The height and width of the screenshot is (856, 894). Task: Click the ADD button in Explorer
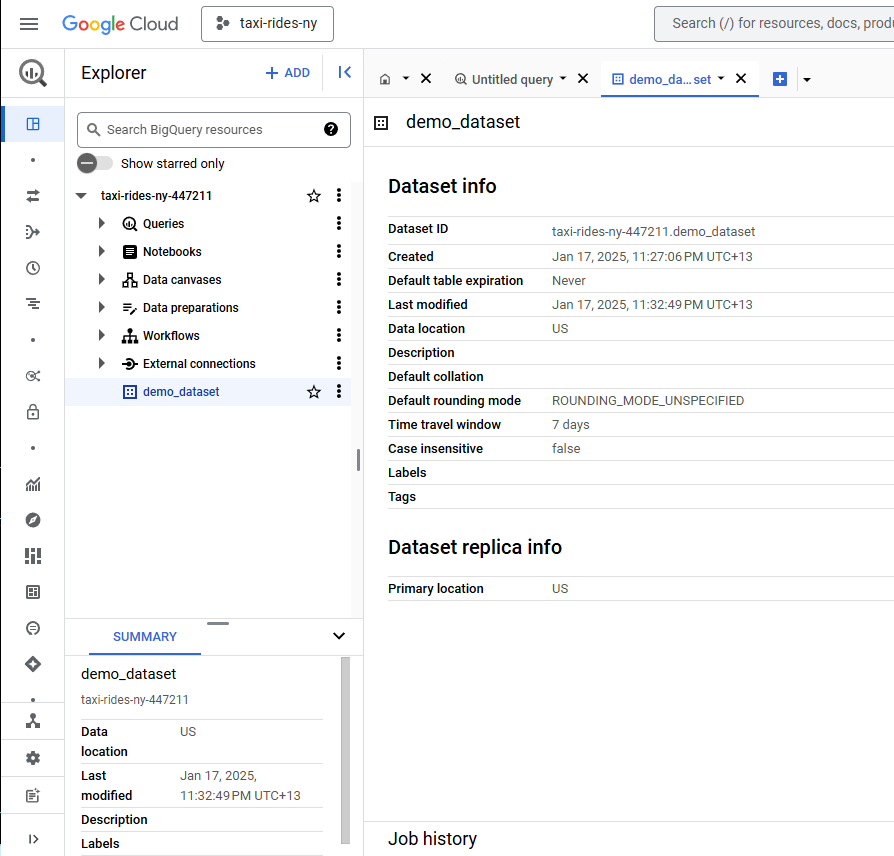(x=288, y=73)
